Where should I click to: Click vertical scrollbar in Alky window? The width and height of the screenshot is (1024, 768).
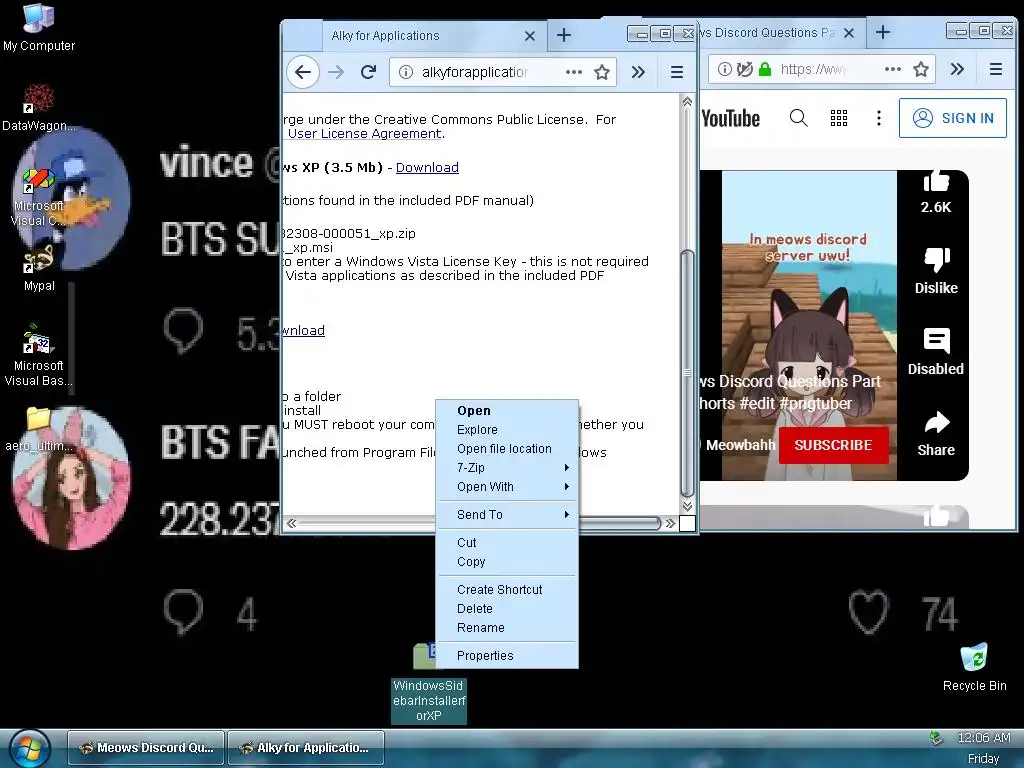(x=687, y=372)
